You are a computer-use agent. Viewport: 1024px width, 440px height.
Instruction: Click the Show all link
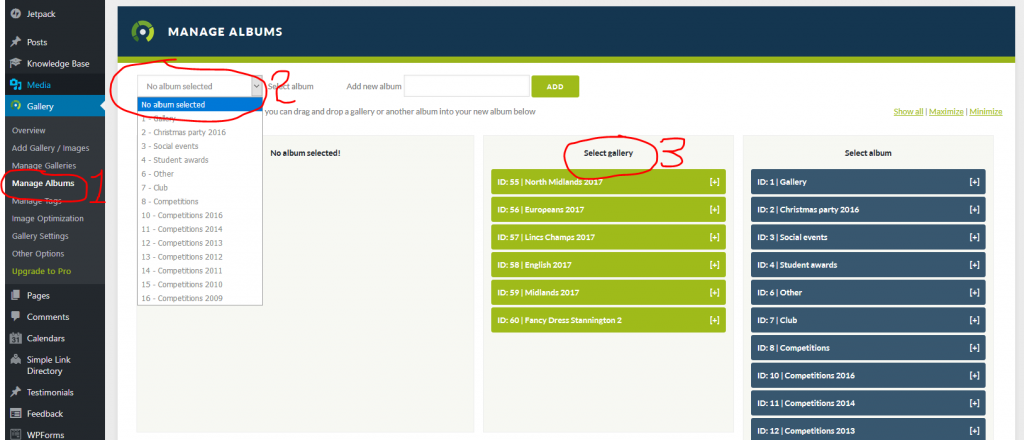pyautogui.click(x=908, y=112)
